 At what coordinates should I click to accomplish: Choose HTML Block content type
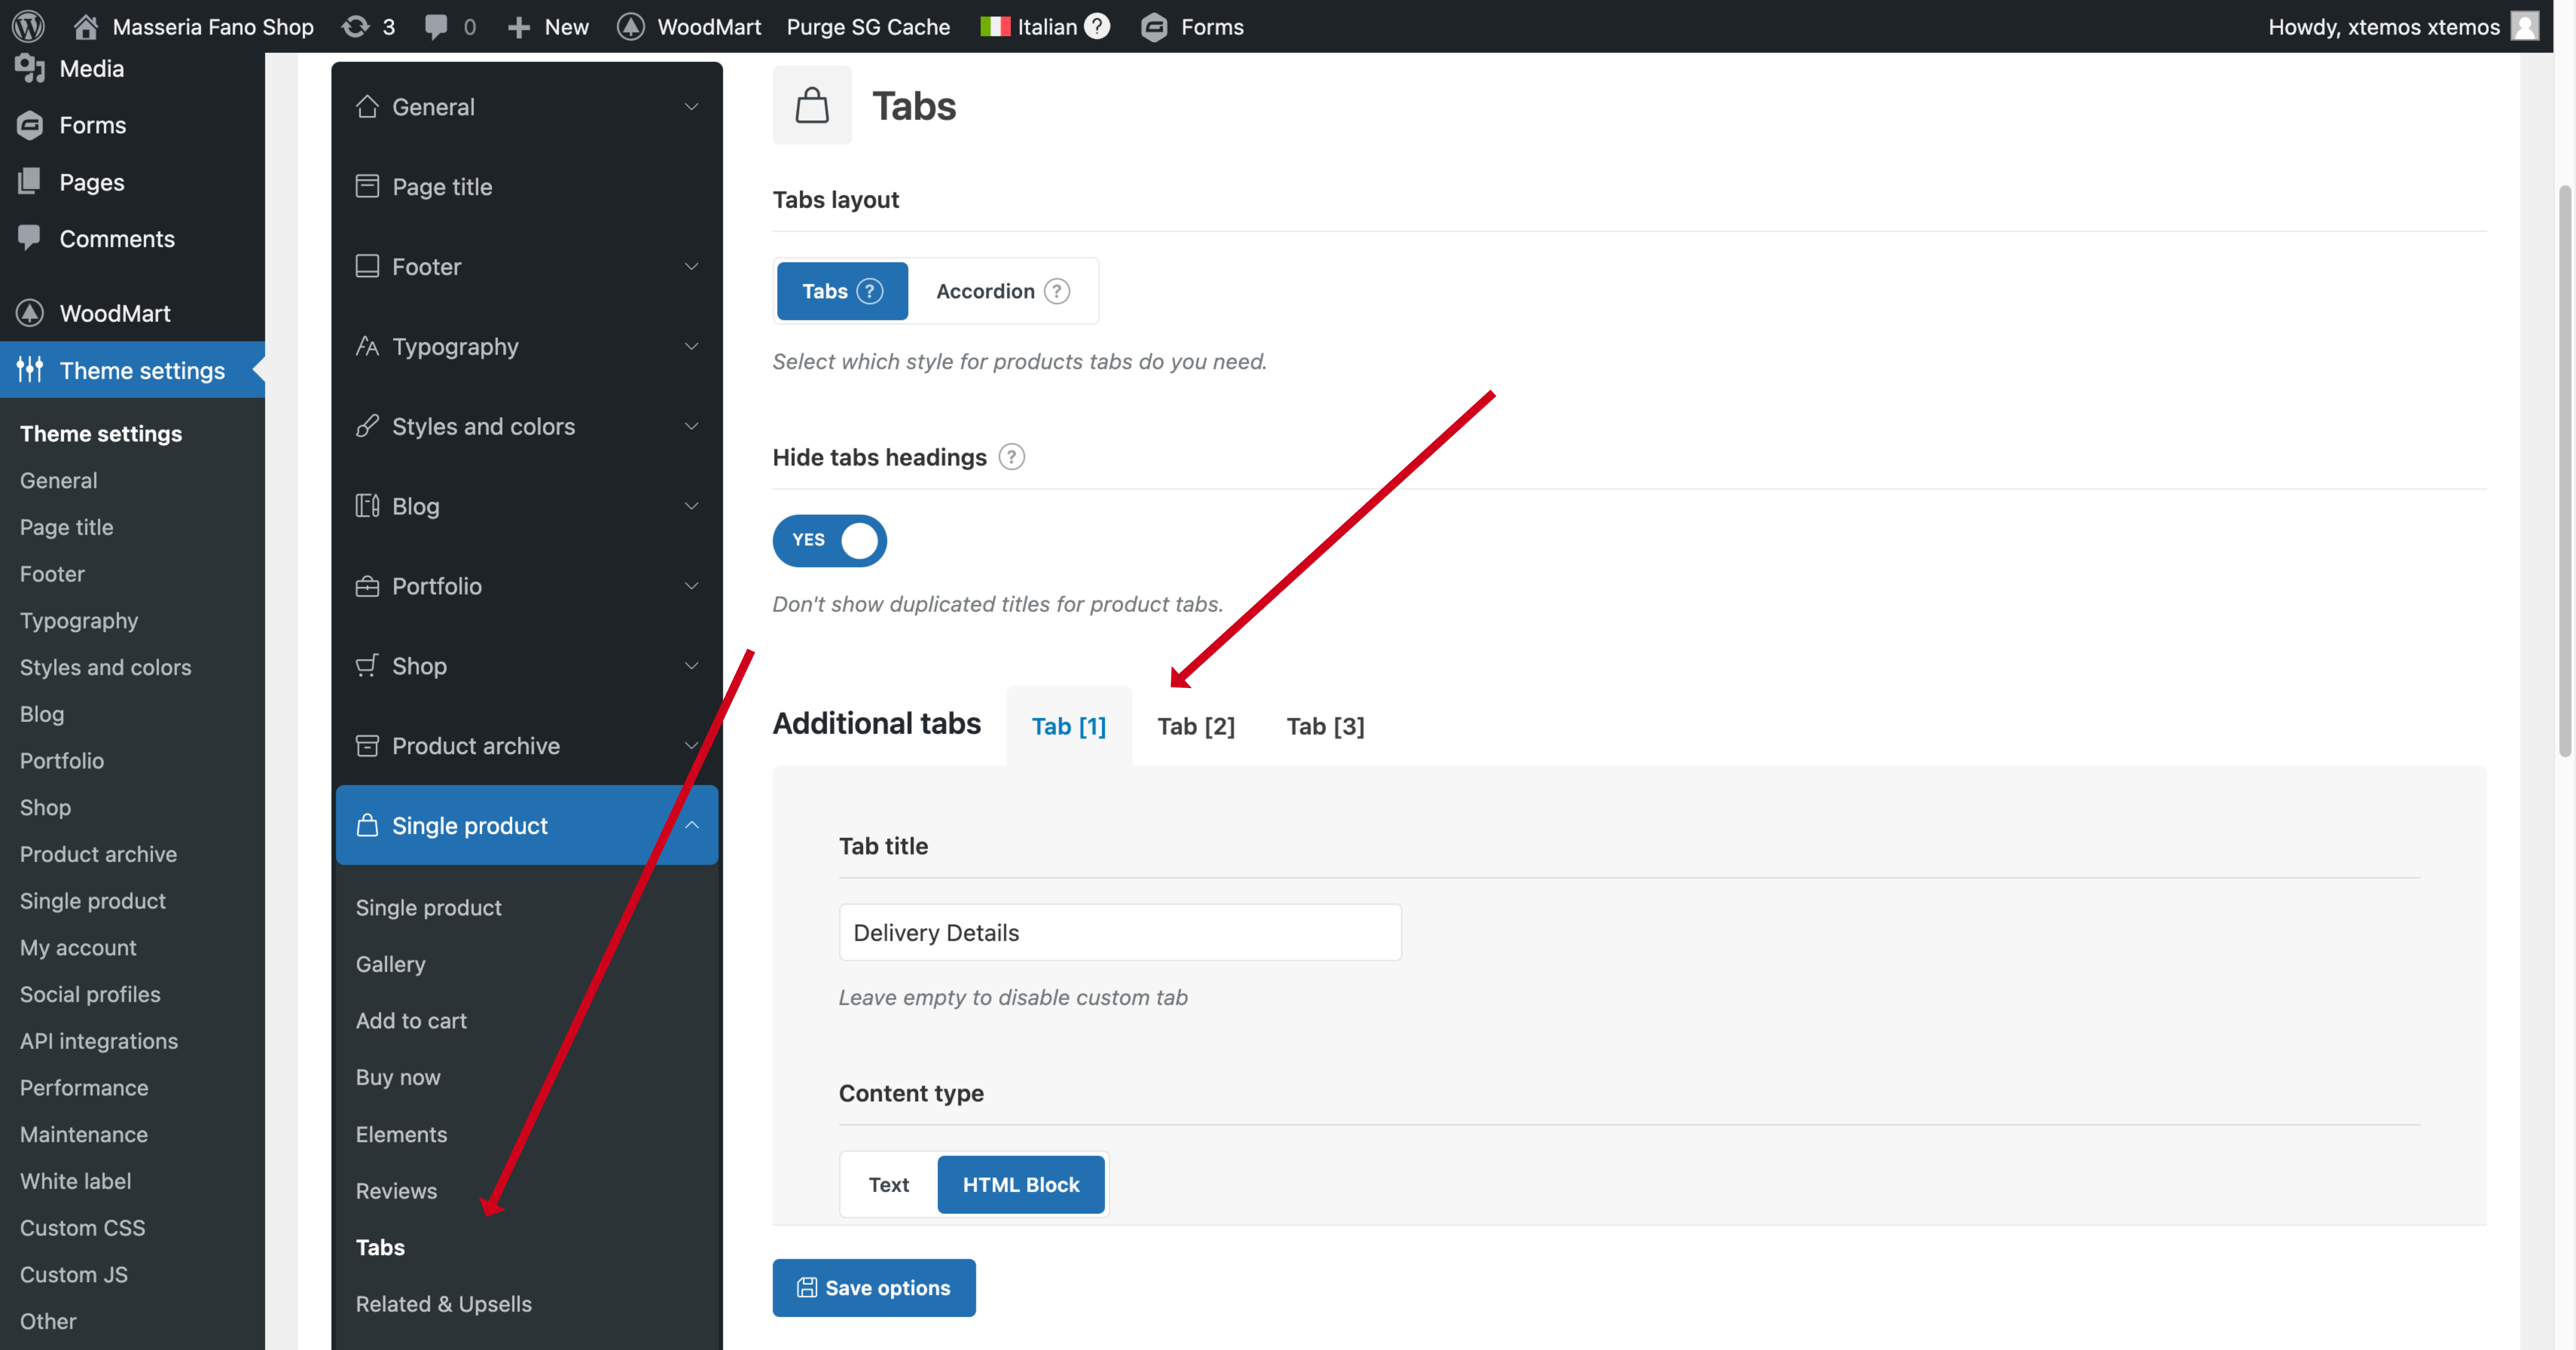click(1021, 1185)
